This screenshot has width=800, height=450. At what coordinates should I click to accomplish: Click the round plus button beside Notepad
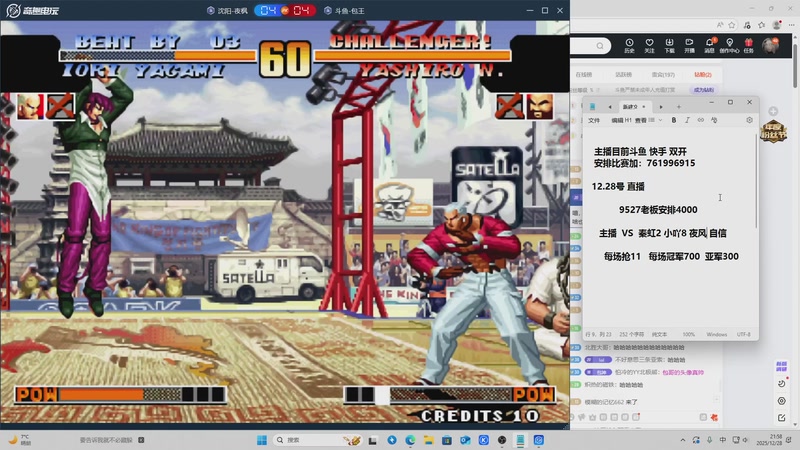pyautogui.click(x=773, y=111)
